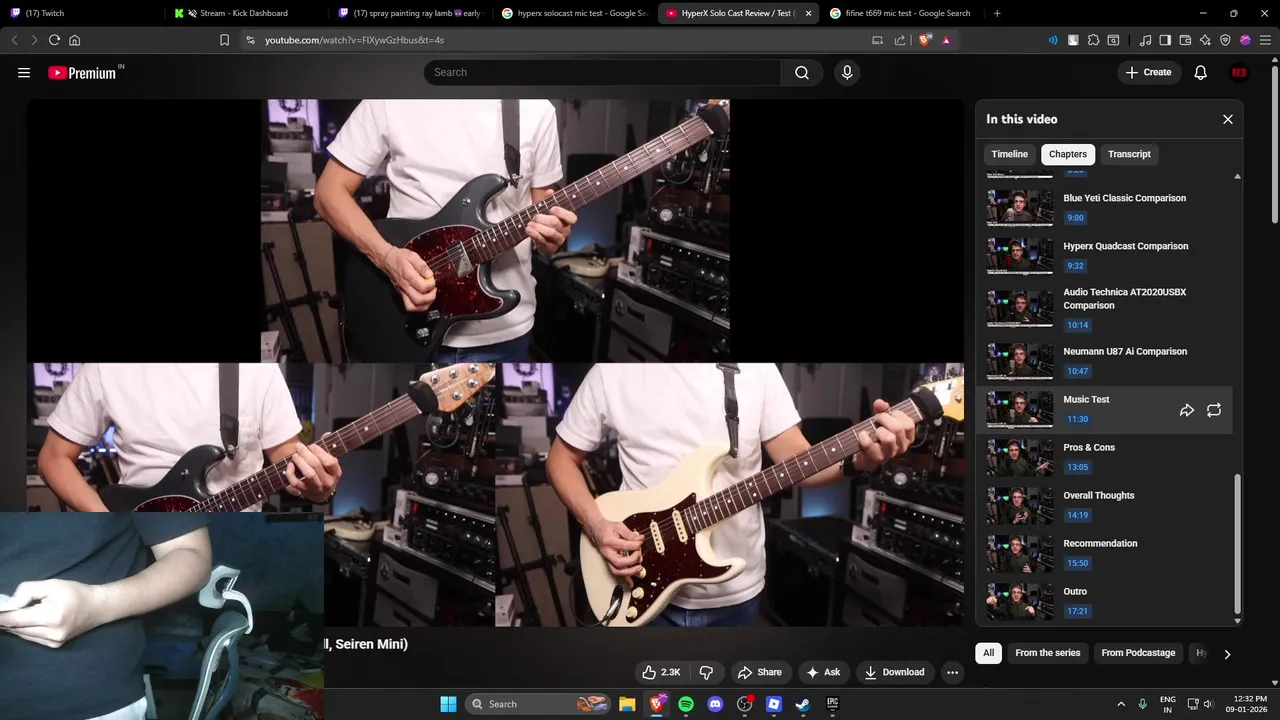Toggle the browser sidebar panel

1165,40
